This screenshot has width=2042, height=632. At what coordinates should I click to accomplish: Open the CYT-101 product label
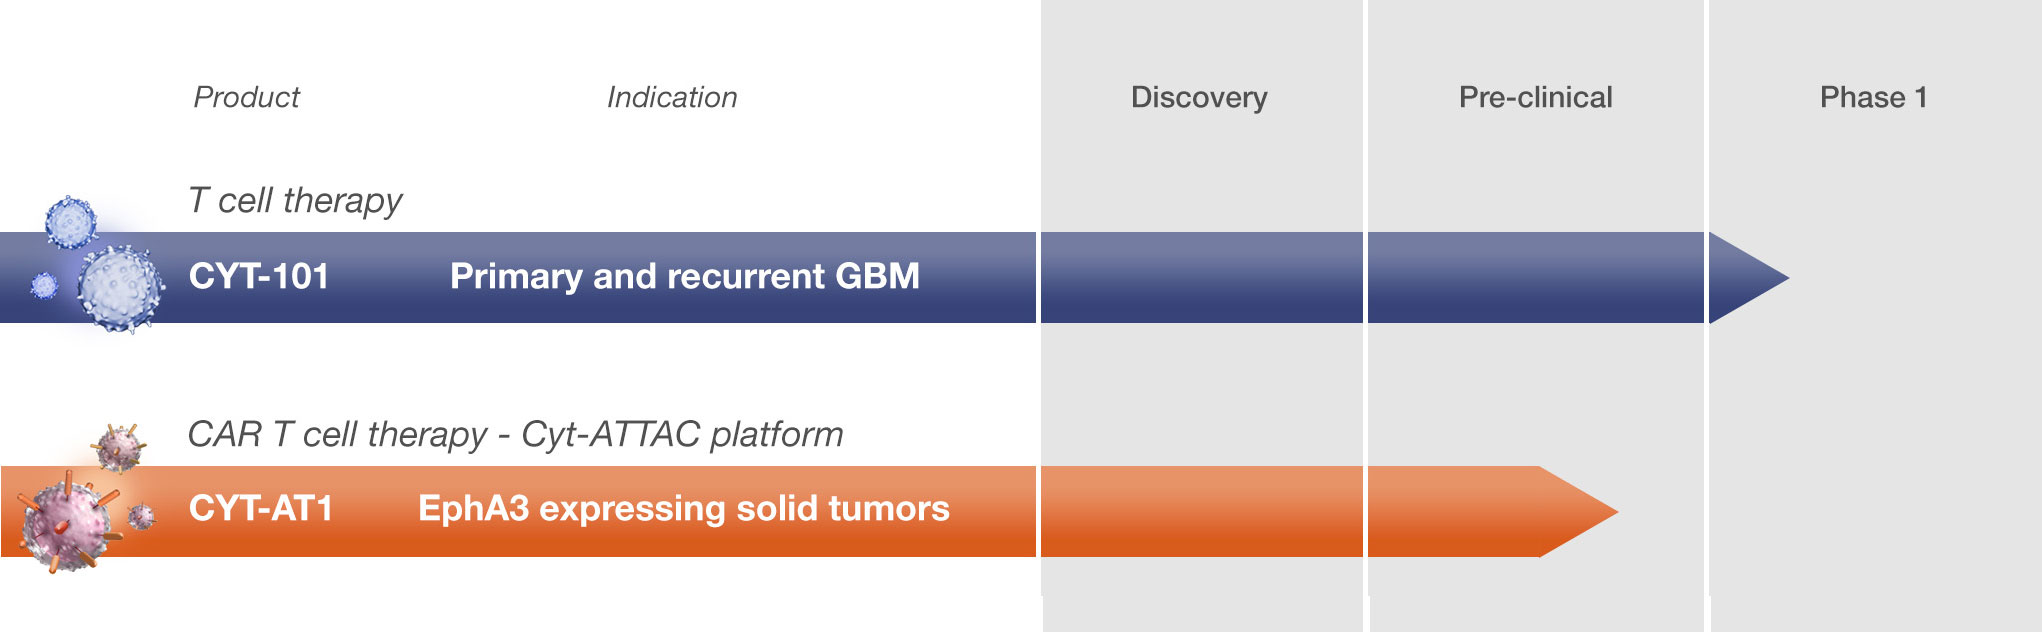tap(259, 276)
